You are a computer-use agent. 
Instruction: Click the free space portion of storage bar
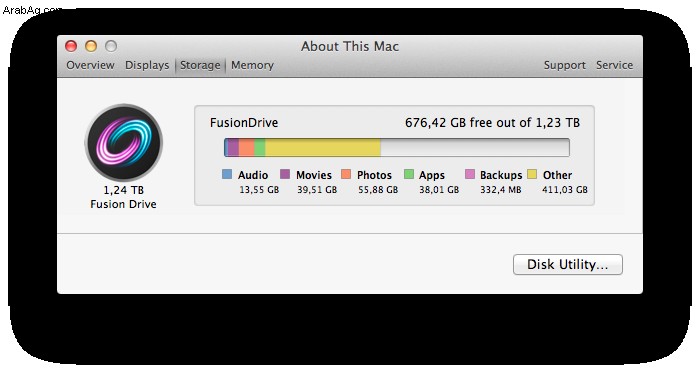pyautogui.click(x=475, y=147)
